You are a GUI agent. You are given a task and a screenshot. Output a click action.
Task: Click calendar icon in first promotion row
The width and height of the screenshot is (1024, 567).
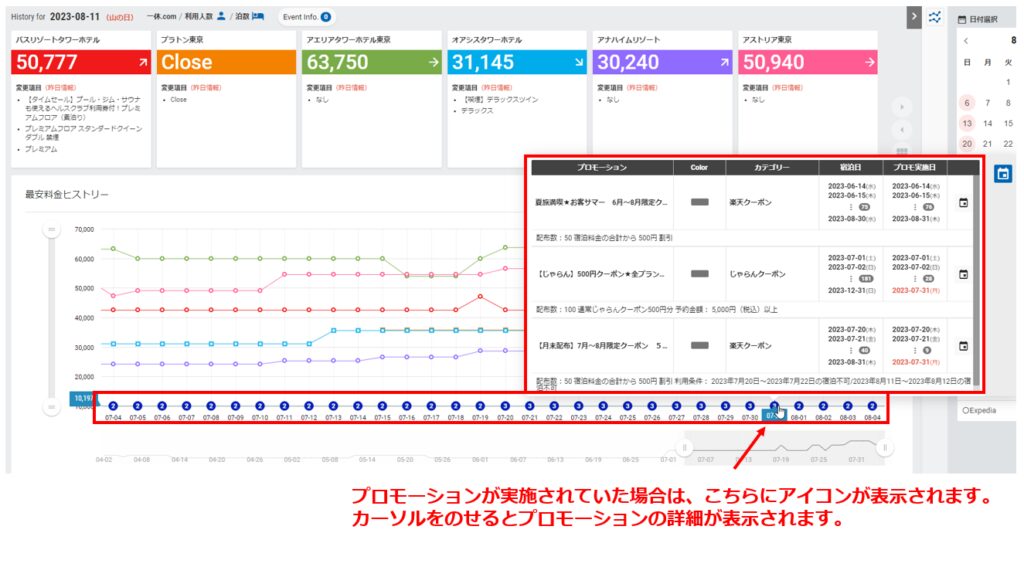pos(963,203)
